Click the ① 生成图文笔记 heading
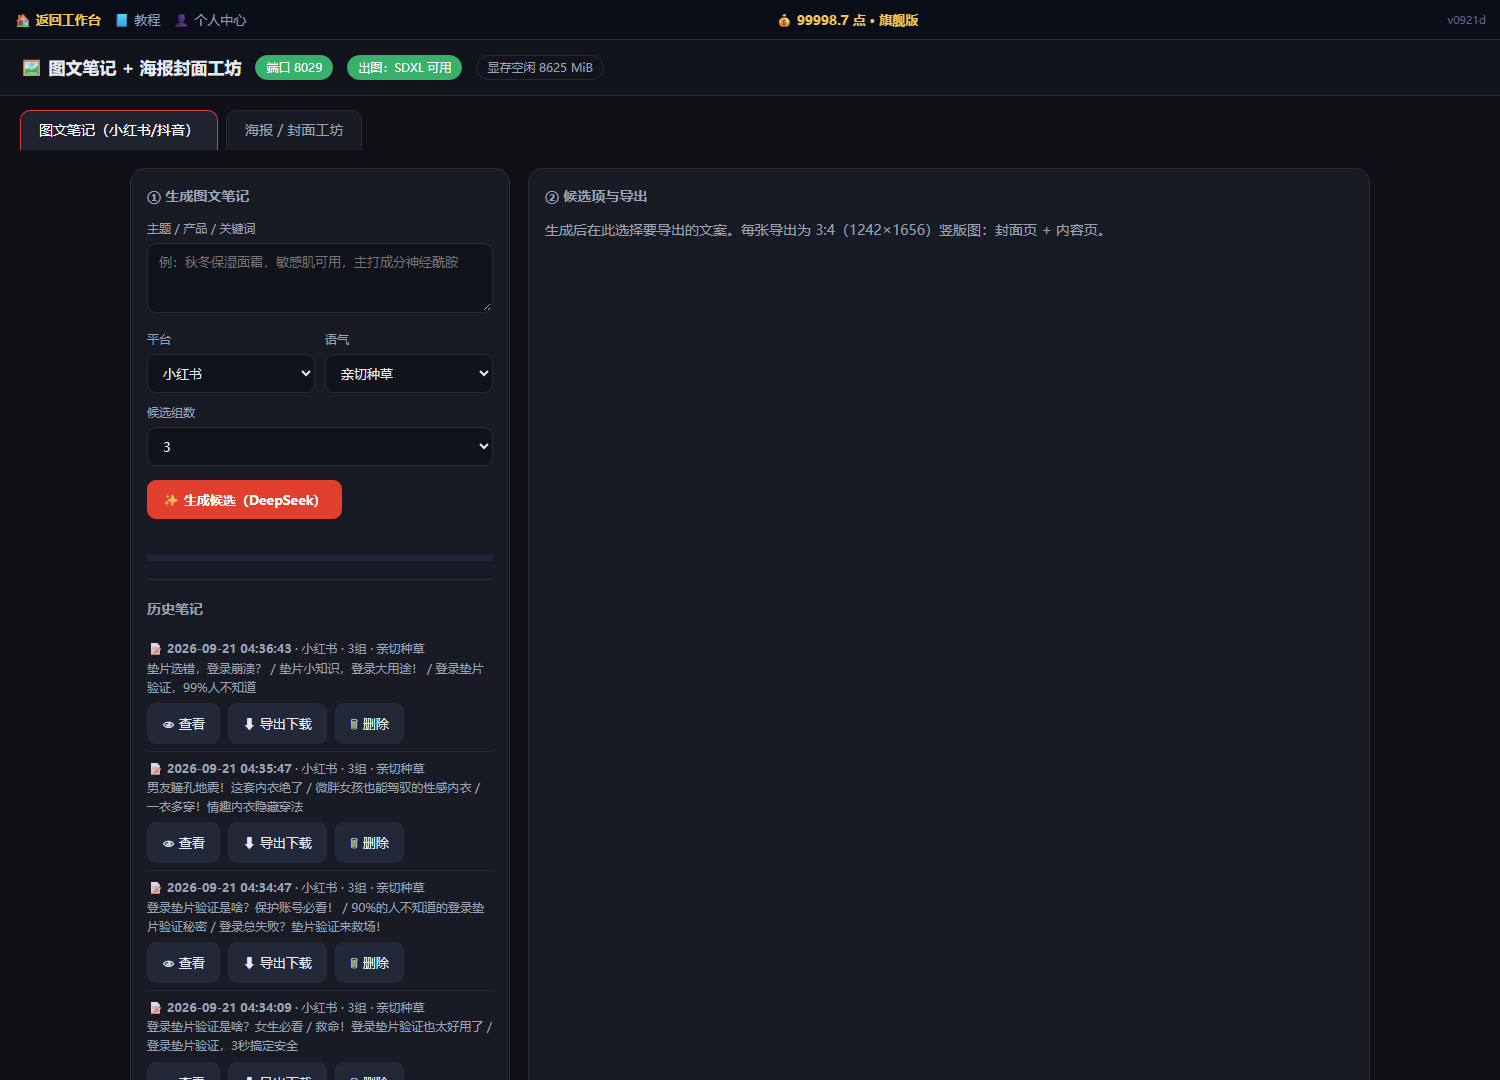The width and height of the screenshot is (1500, 1080). tap(198, 196)
